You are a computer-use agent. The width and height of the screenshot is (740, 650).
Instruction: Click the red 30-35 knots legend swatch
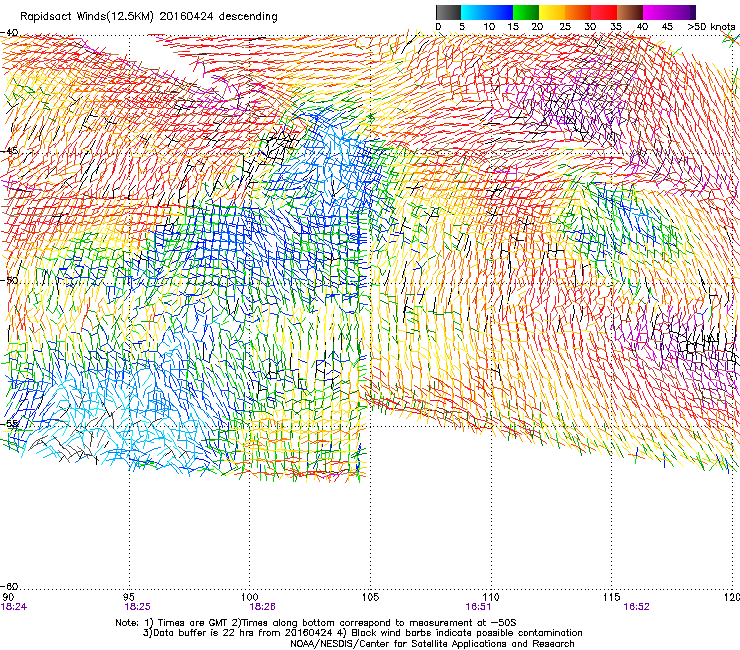pos(604,12)
